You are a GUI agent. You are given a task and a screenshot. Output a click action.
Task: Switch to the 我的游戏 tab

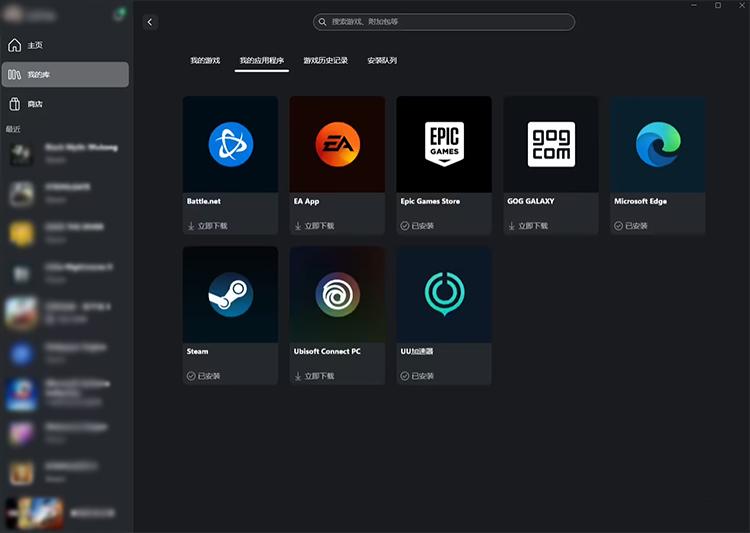[x=205, y=61]
